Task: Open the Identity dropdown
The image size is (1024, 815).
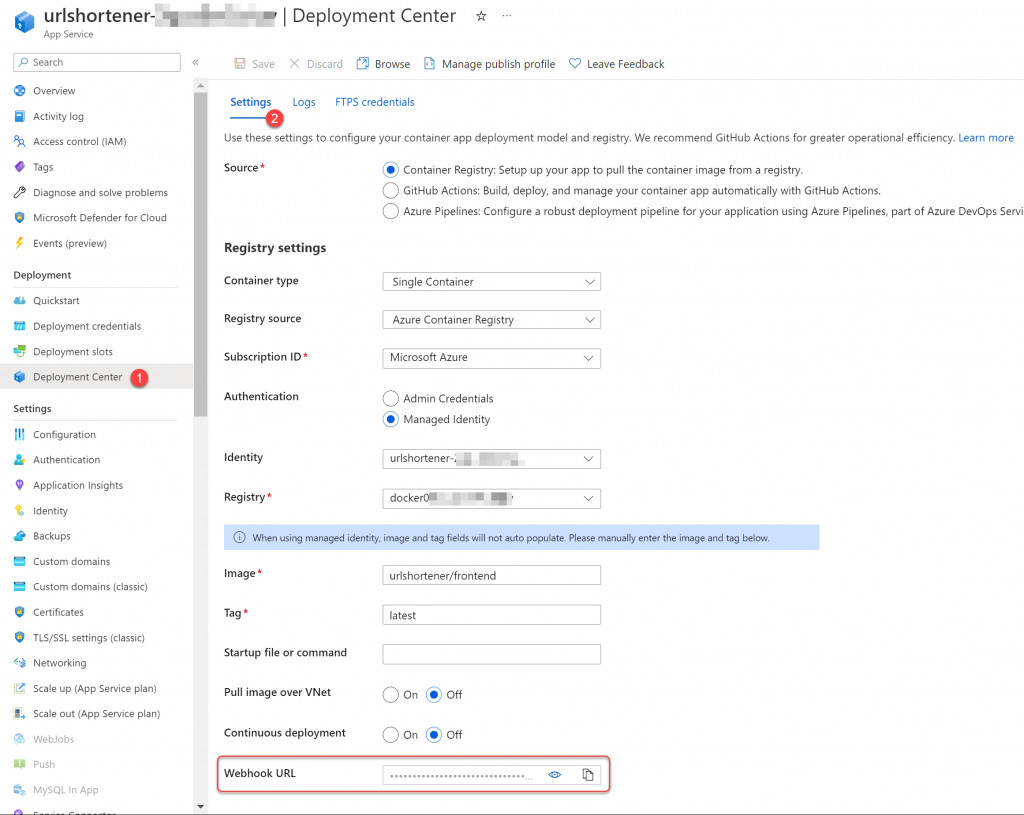Action: pyautogui.click(x=491, y=458)
